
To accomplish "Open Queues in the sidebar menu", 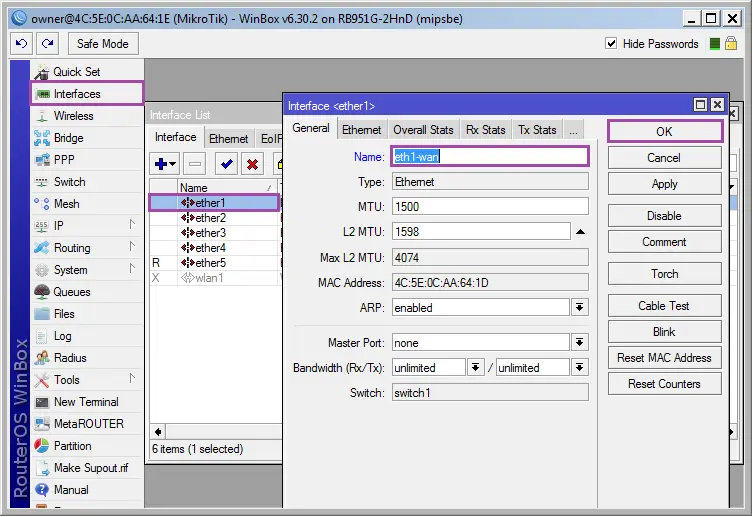I will [x=71, y=292].
